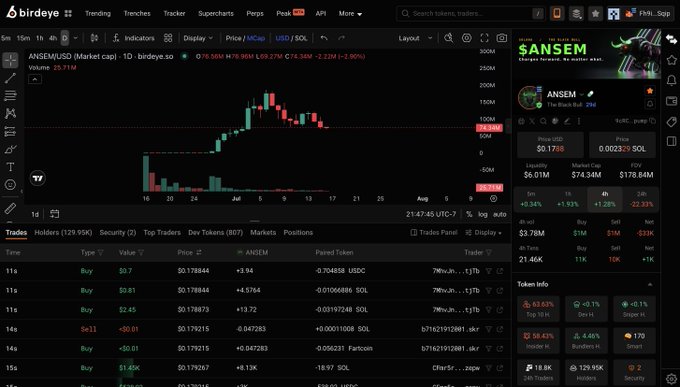Image resolution: width=680 pixels, height=387 pixels.
Task: Open quick search in chart toolbar
Action: point(449,38)
